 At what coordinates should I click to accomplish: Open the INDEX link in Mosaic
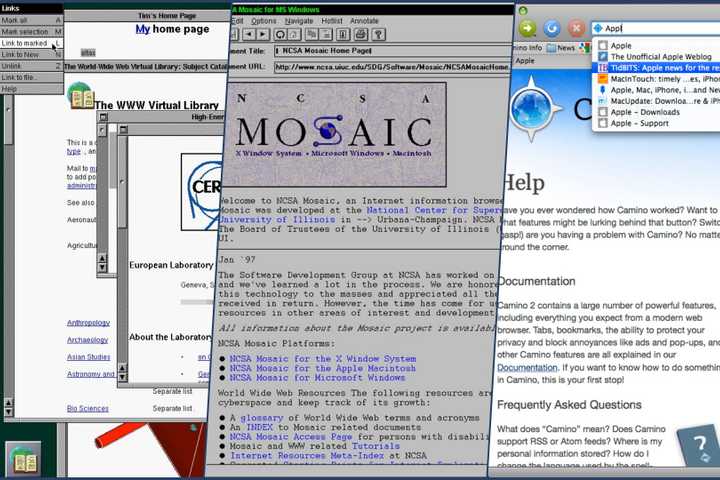click(259, 427)
